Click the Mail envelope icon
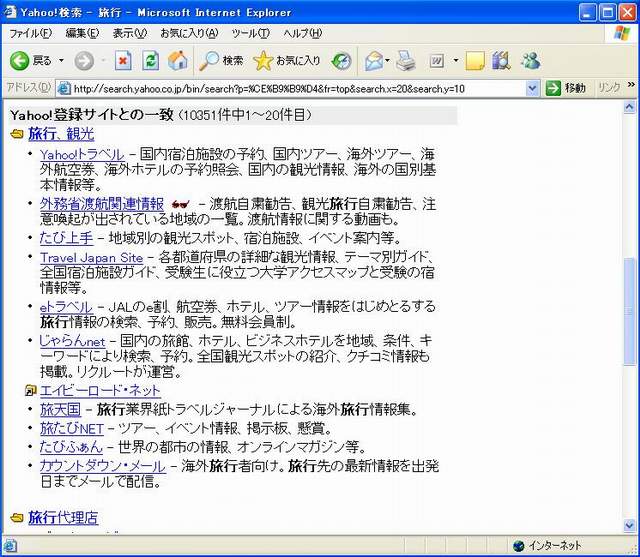Screen dimensions: 640x557 pyautogui.click(x=374, y=61)
